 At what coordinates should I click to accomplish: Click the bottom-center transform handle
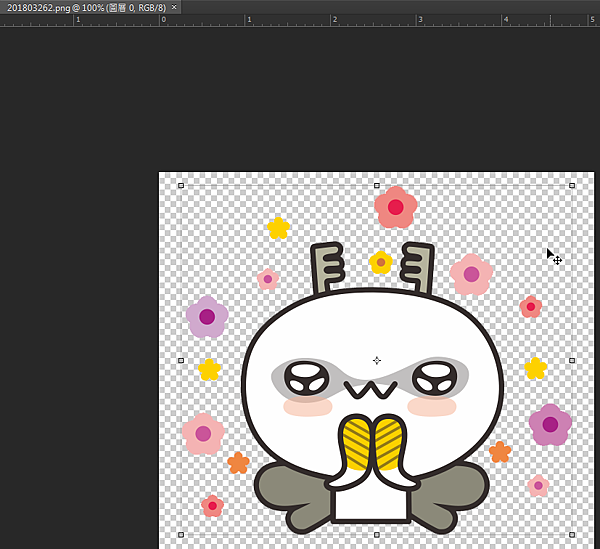(x=376, y=535)
